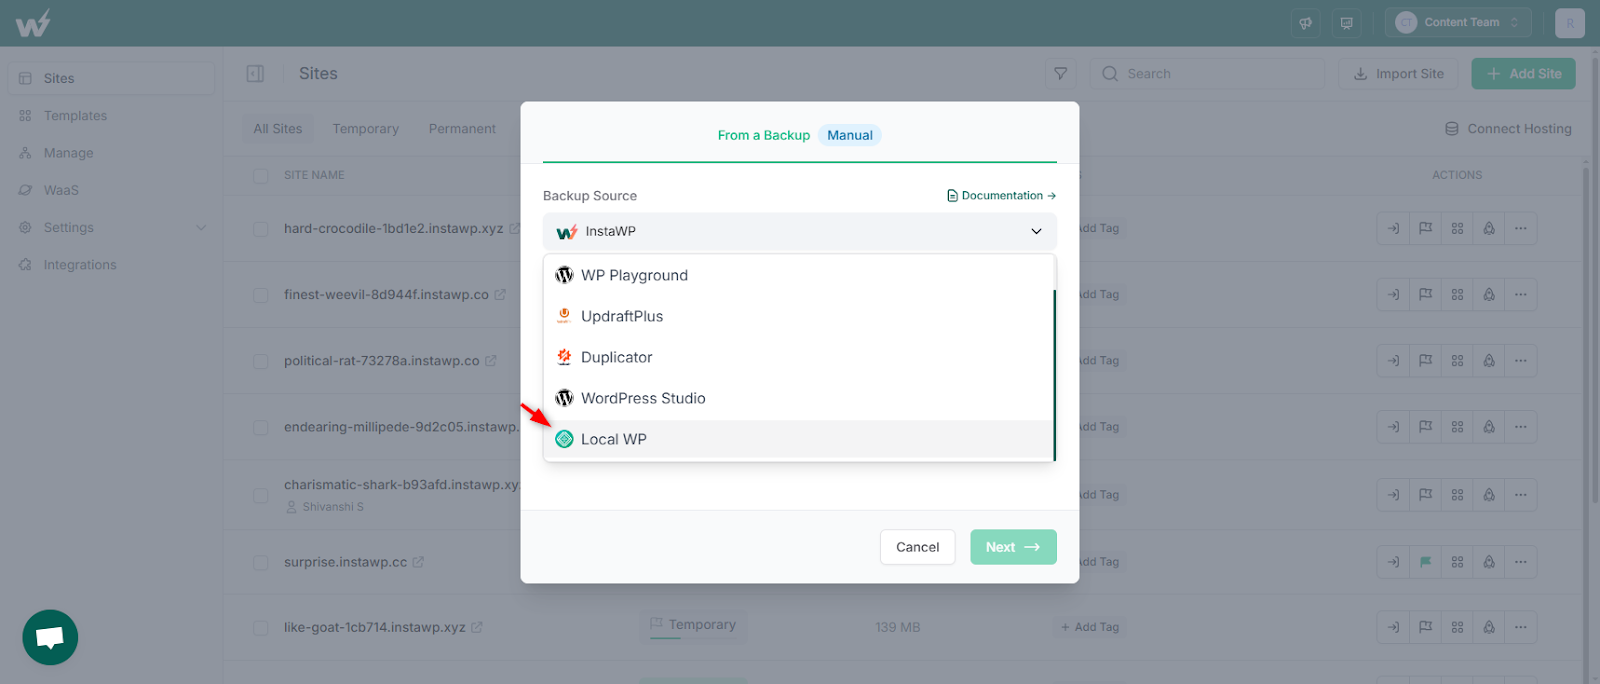Focus the Search sites field
The height and width of the screenshot is (684, 1600).
point(1207,74)
